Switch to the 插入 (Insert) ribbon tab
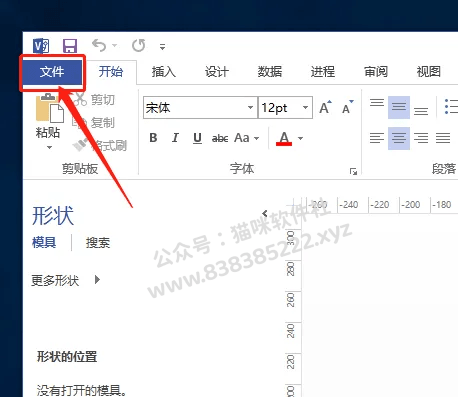This screenshot has height=397, width=458. (163, 72)
